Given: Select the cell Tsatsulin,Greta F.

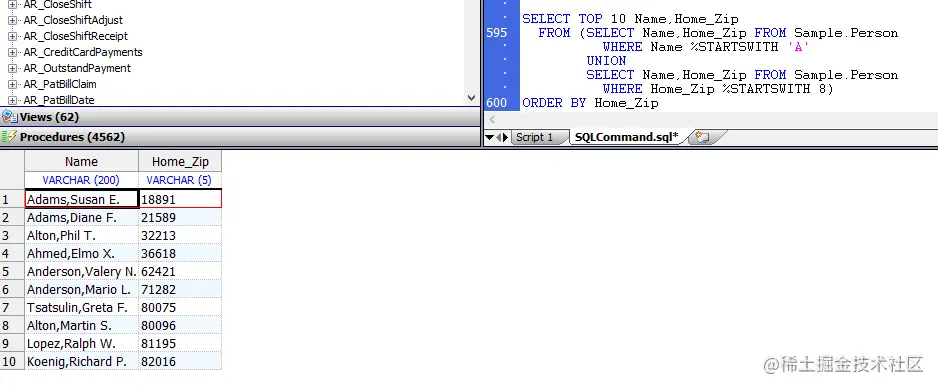Looking at the screenshot, I should [x=82, y=308].
